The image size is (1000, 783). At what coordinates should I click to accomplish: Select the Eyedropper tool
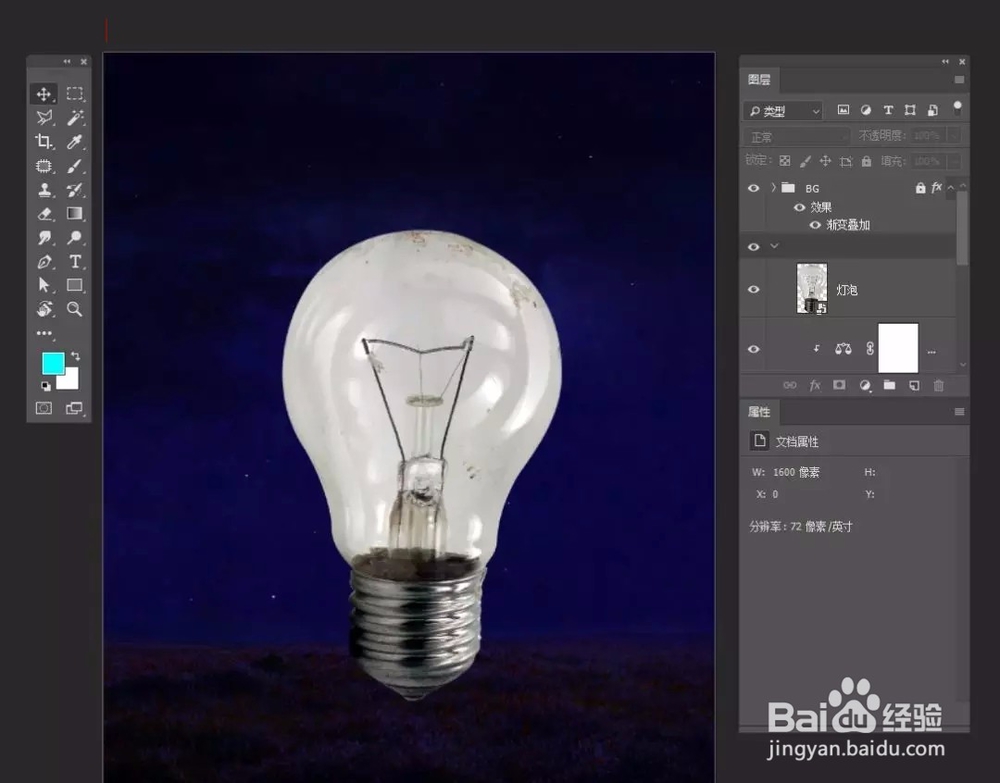75,142
